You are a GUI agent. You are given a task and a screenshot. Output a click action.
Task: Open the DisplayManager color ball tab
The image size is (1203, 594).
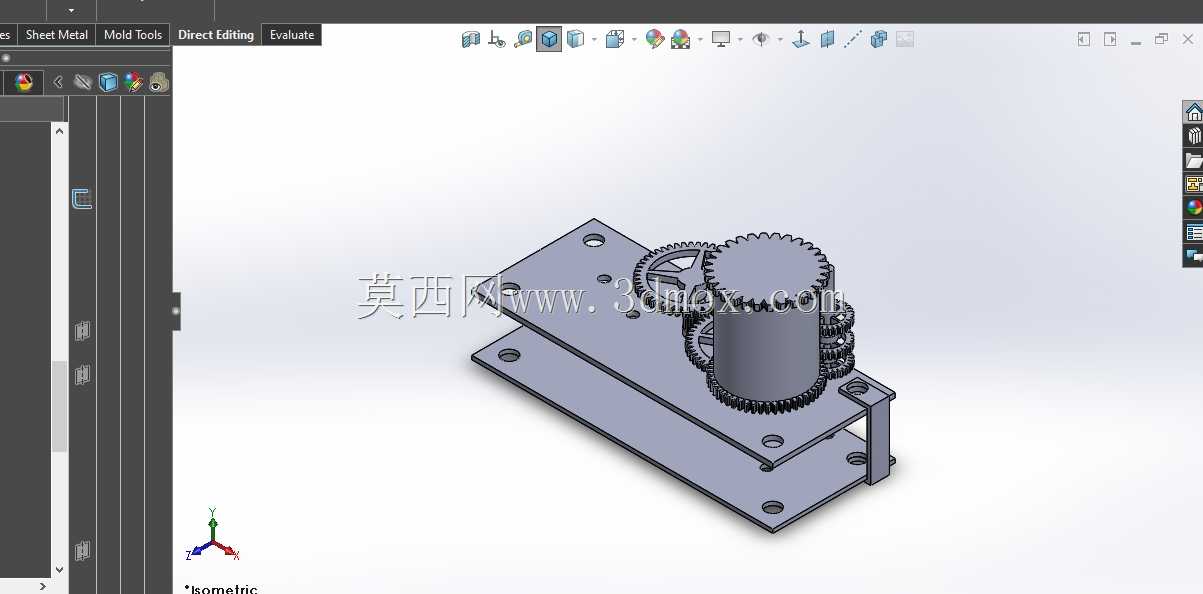tap(24, 82)
